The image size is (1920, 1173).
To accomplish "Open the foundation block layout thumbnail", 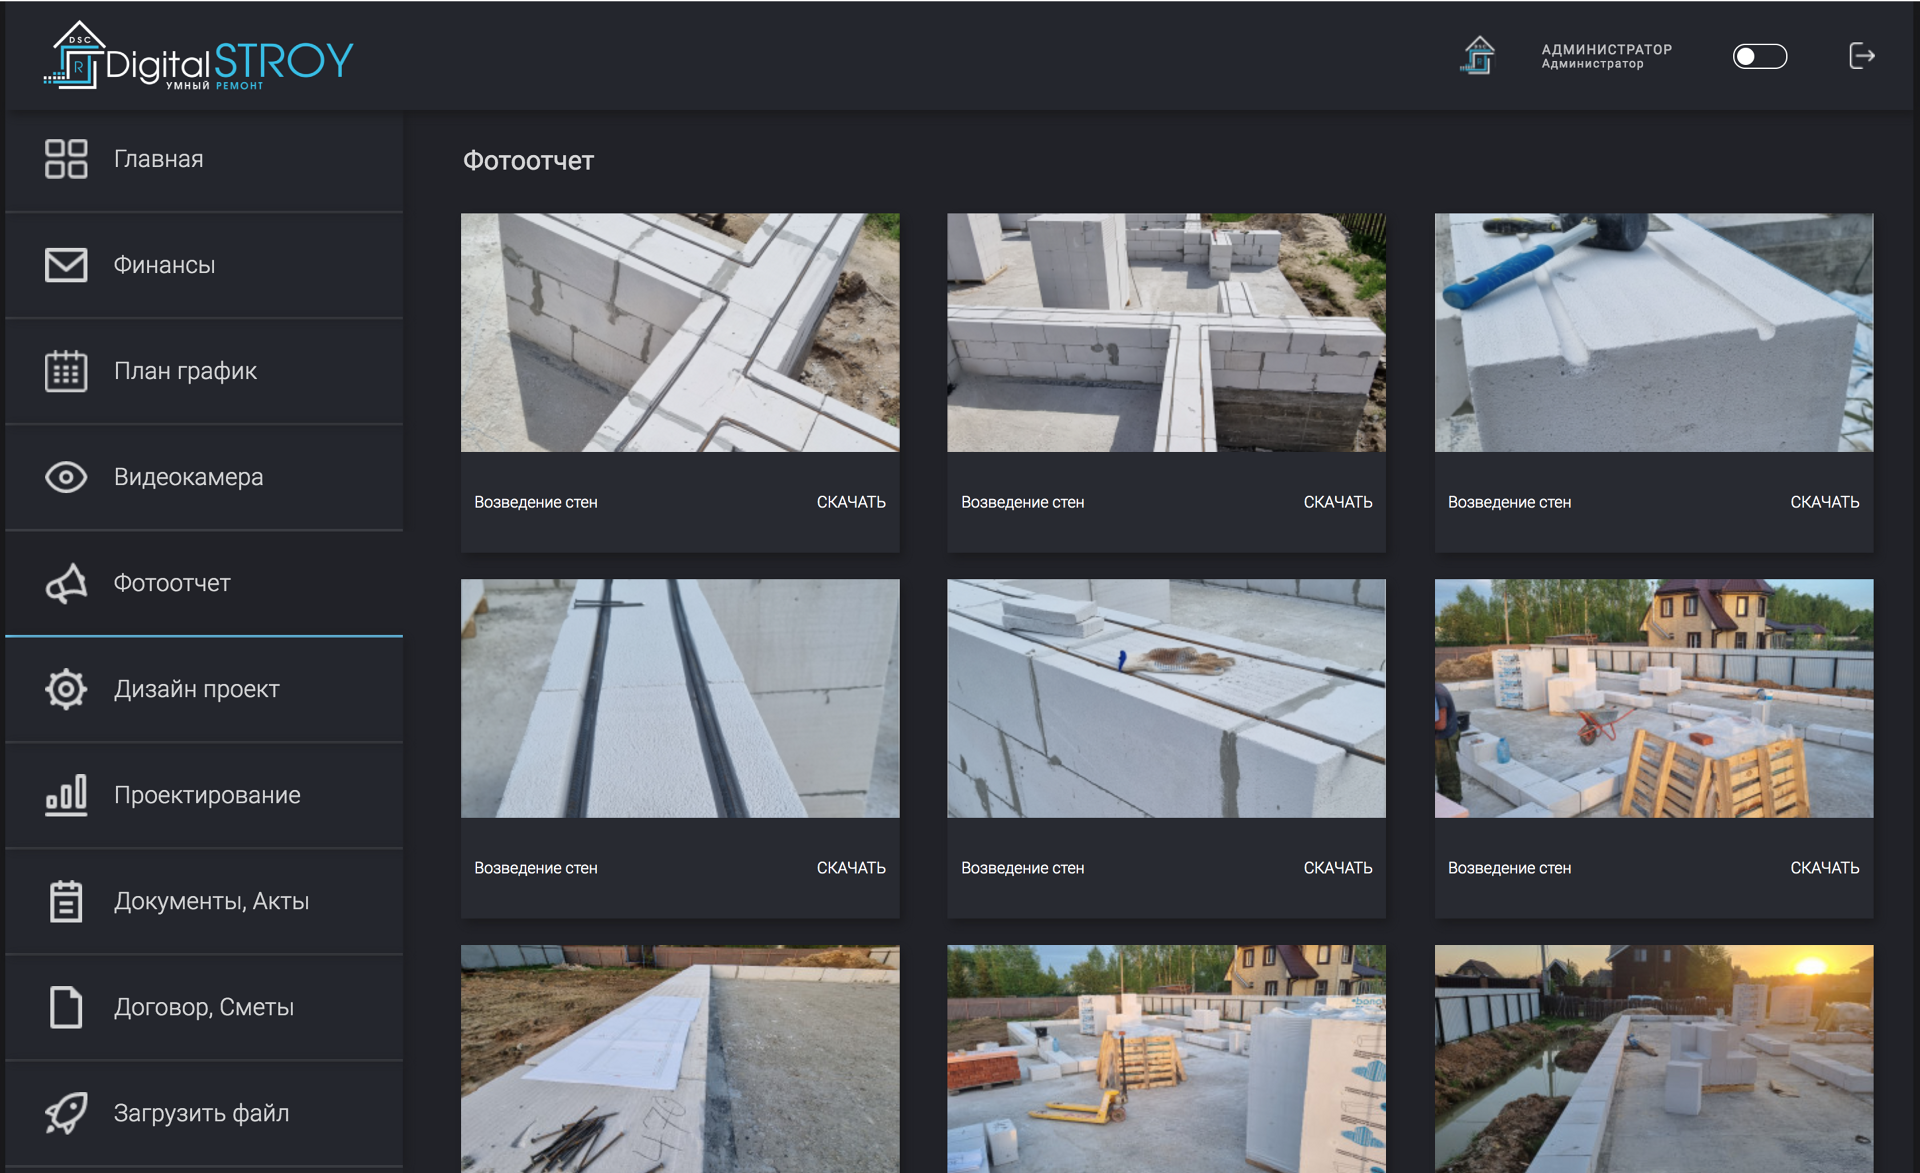I will tap(1166, 332).
